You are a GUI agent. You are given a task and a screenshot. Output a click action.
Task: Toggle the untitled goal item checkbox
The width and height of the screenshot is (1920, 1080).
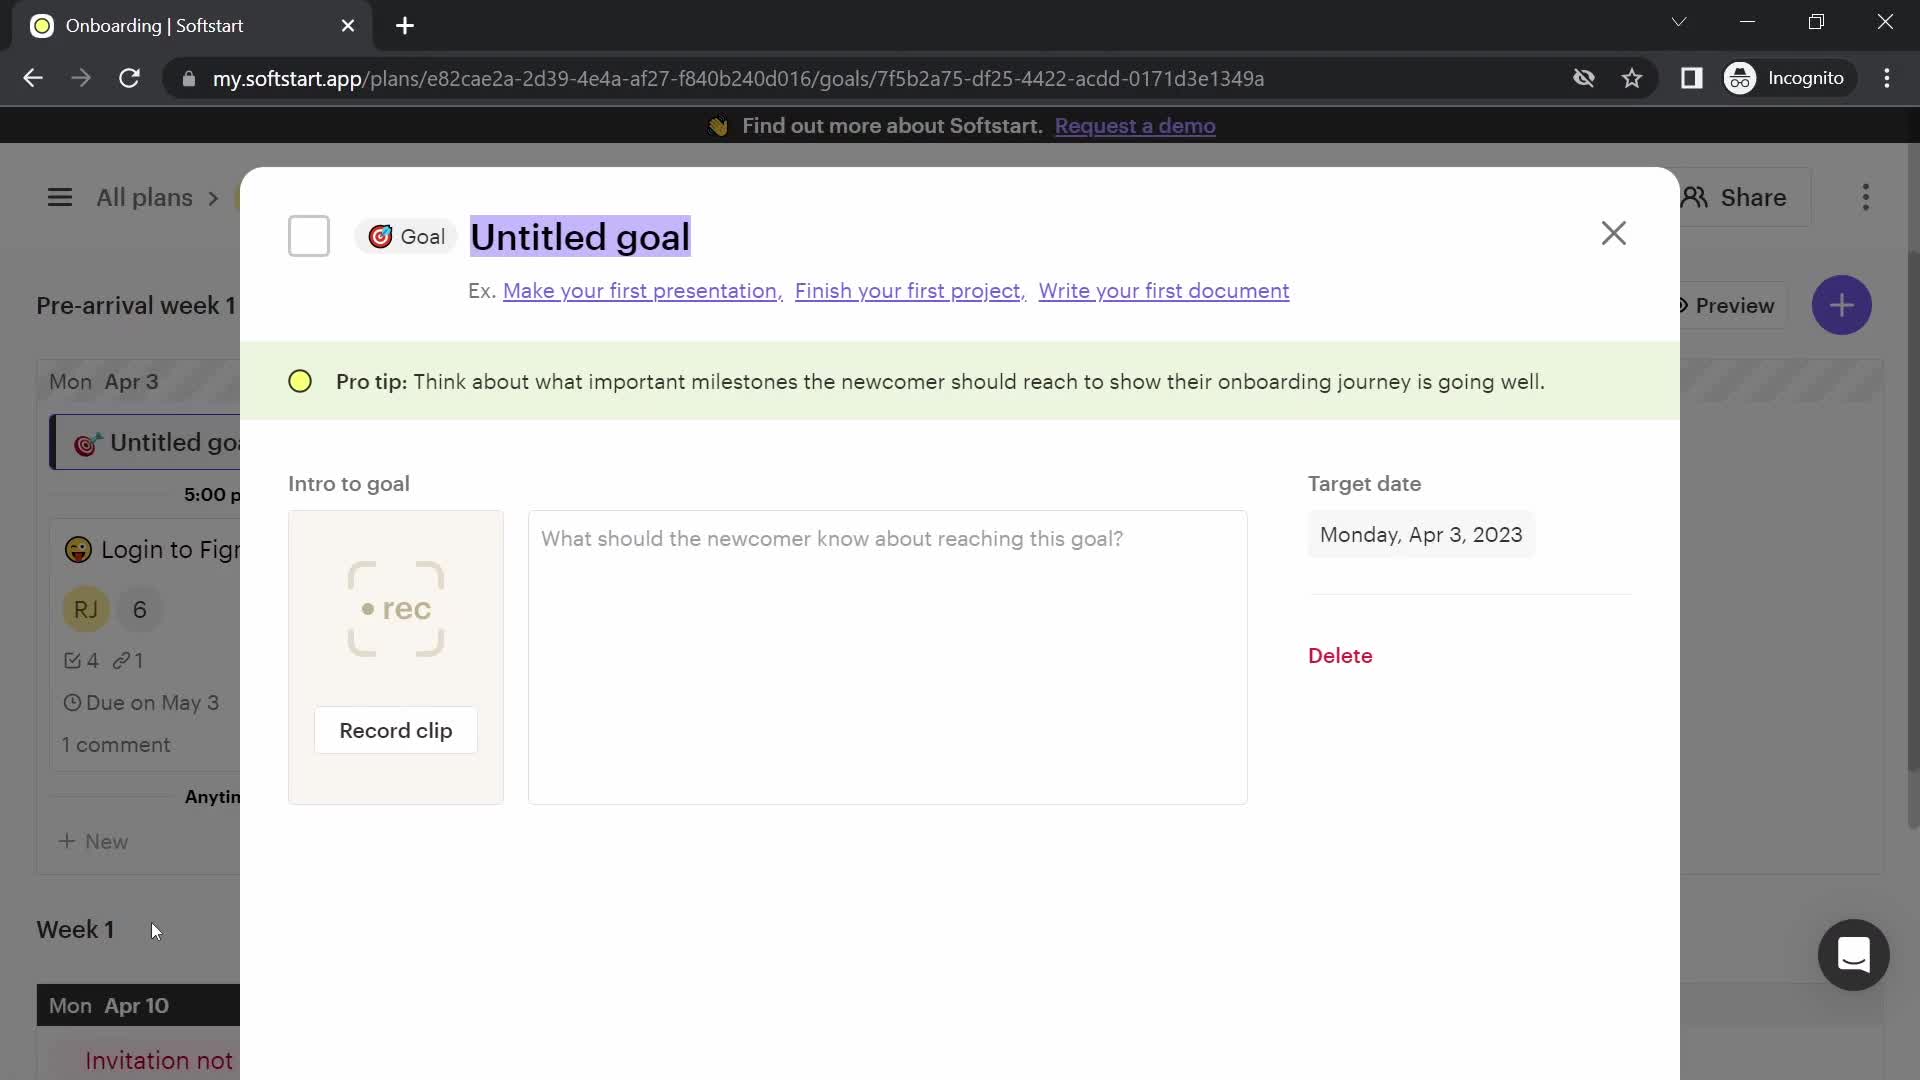(x=309, y=235)
